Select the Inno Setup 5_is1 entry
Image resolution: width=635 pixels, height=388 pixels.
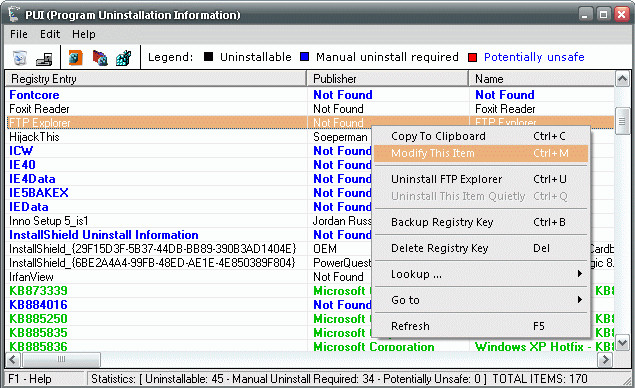coord(49,221)
